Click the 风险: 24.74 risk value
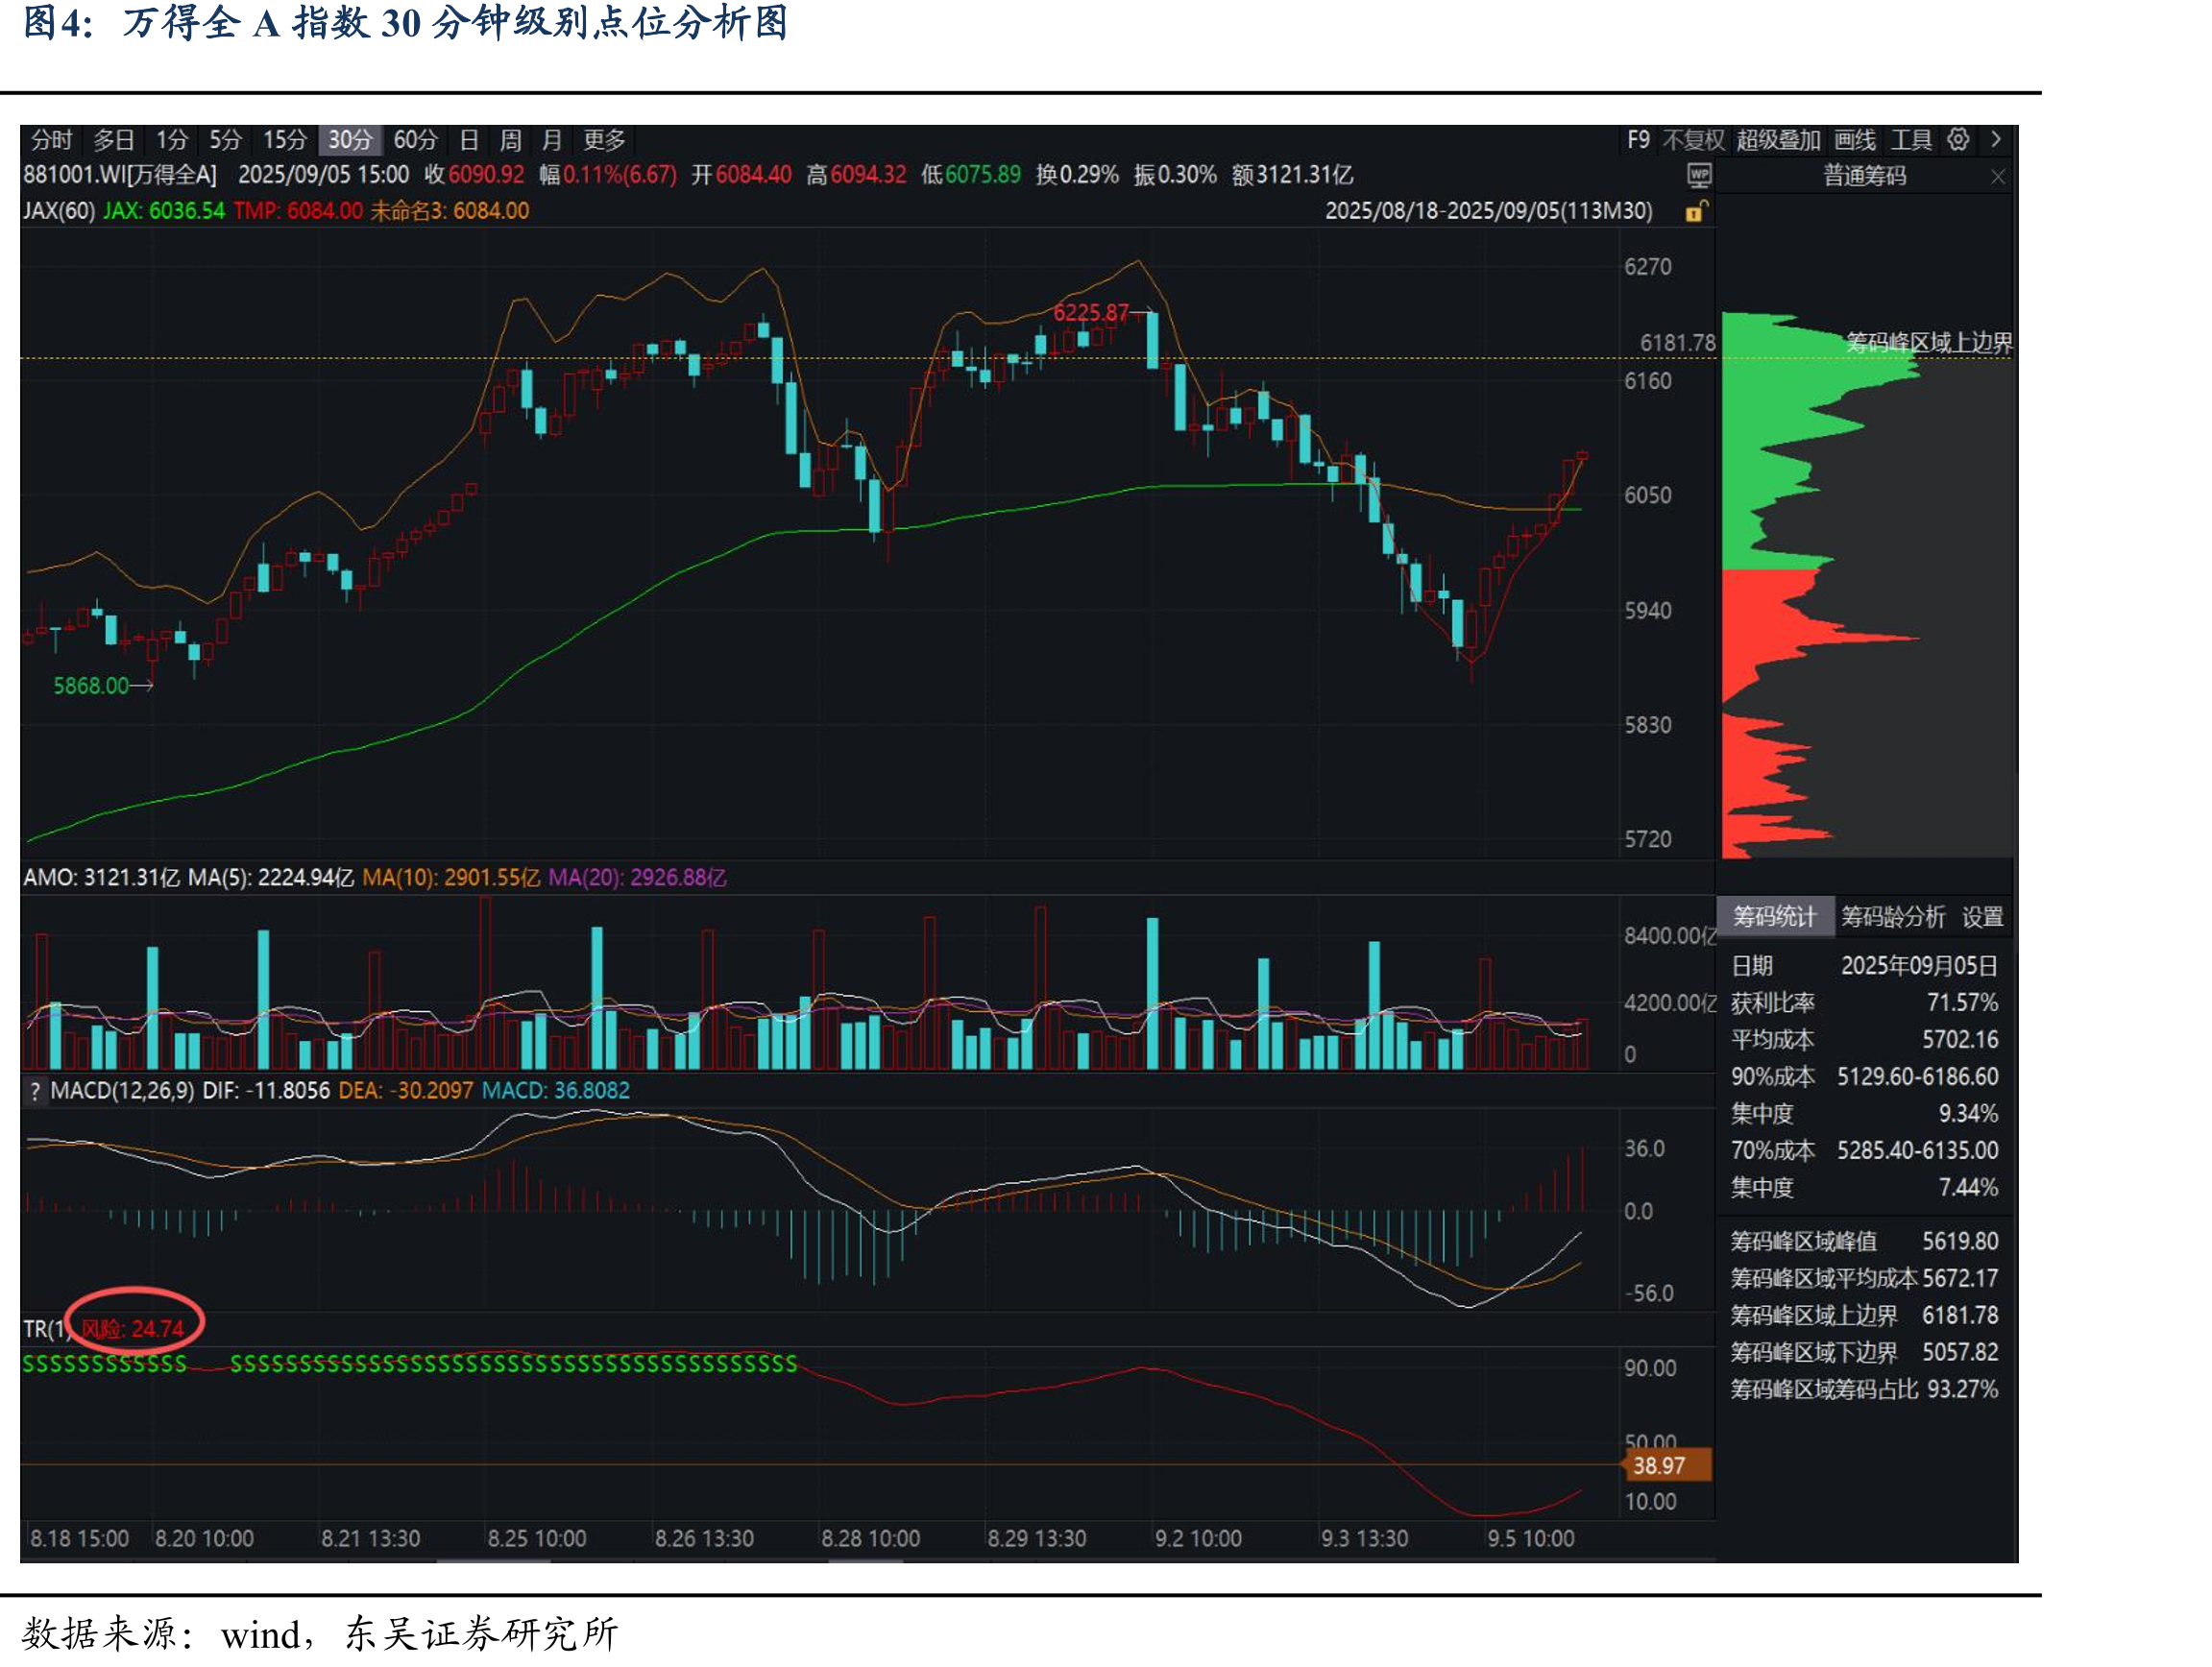This screenshot has width=2212, height=1667. [132, 1329]
